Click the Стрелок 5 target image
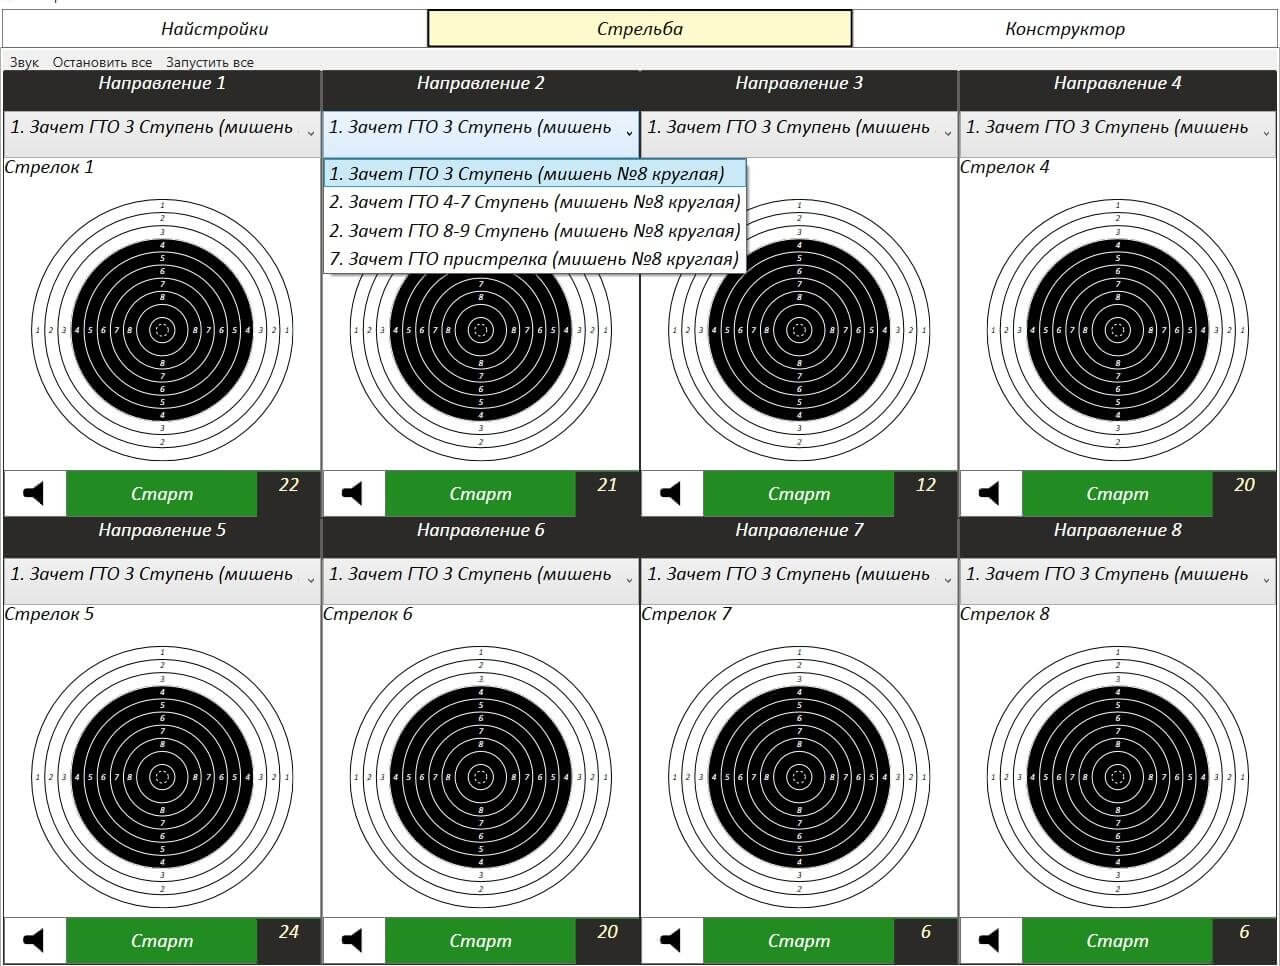The width and height of the screenshot is (1280, 966). (162, 776)
